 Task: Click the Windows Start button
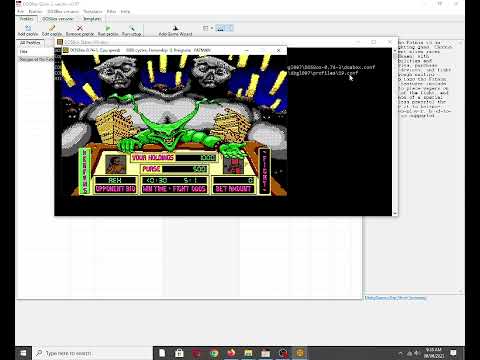point(23,353)
